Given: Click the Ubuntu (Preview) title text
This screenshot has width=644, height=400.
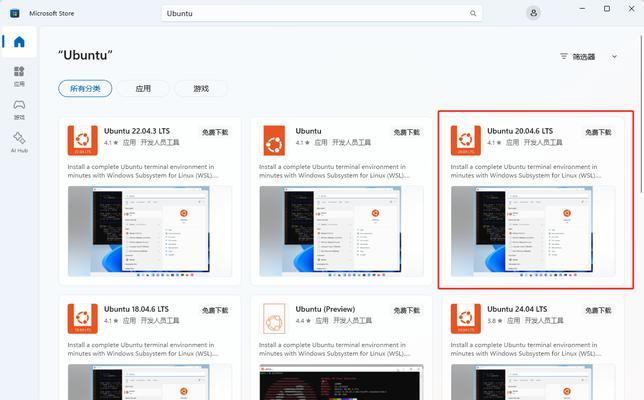Looking at the screenshot, I should coord(325,309).
